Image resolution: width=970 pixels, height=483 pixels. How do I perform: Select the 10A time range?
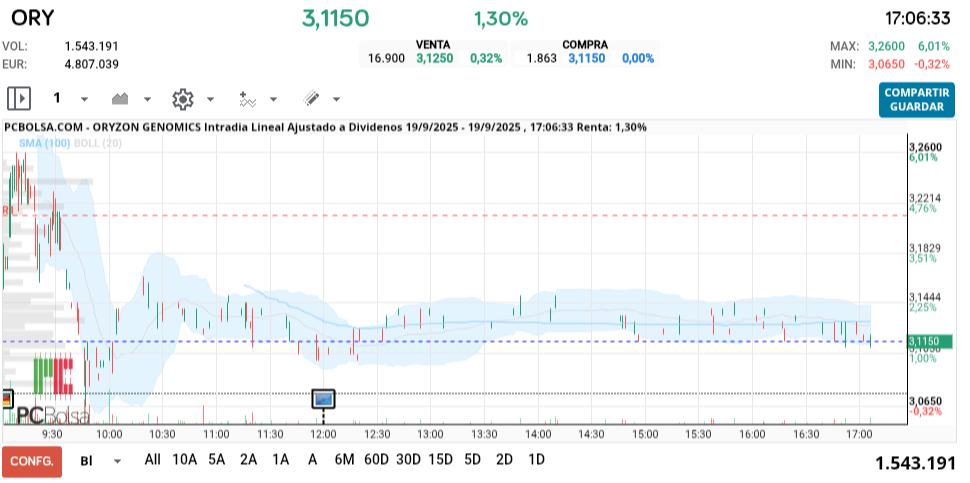pyautogui.click(x=184, y=459)
